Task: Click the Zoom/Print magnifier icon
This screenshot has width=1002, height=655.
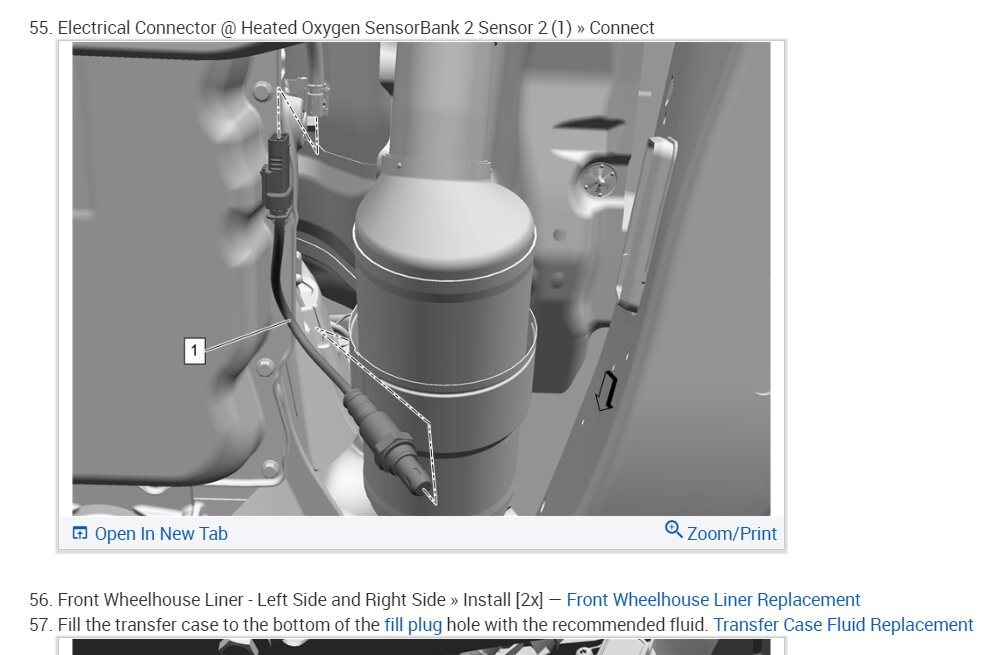Action: pyautogui.click(x=674, y=530)
